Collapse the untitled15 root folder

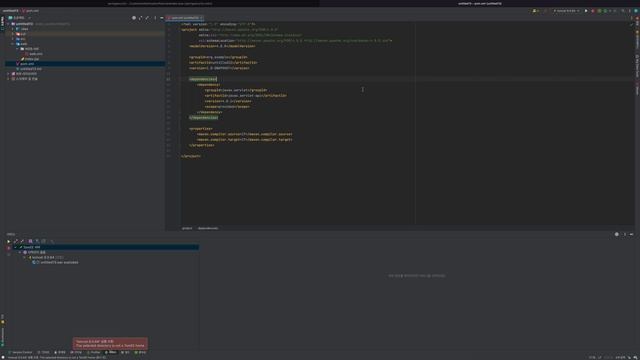click(9, 24)
